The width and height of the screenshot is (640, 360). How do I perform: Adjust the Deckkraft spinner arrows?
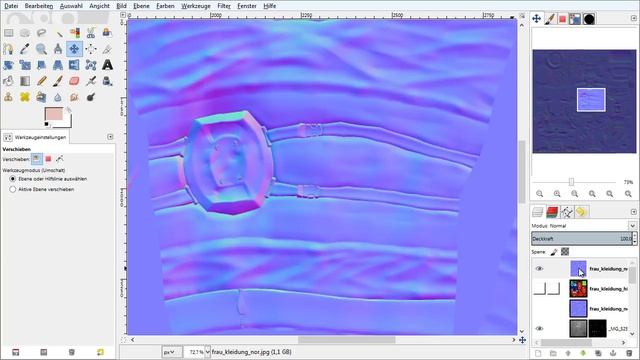635,239
